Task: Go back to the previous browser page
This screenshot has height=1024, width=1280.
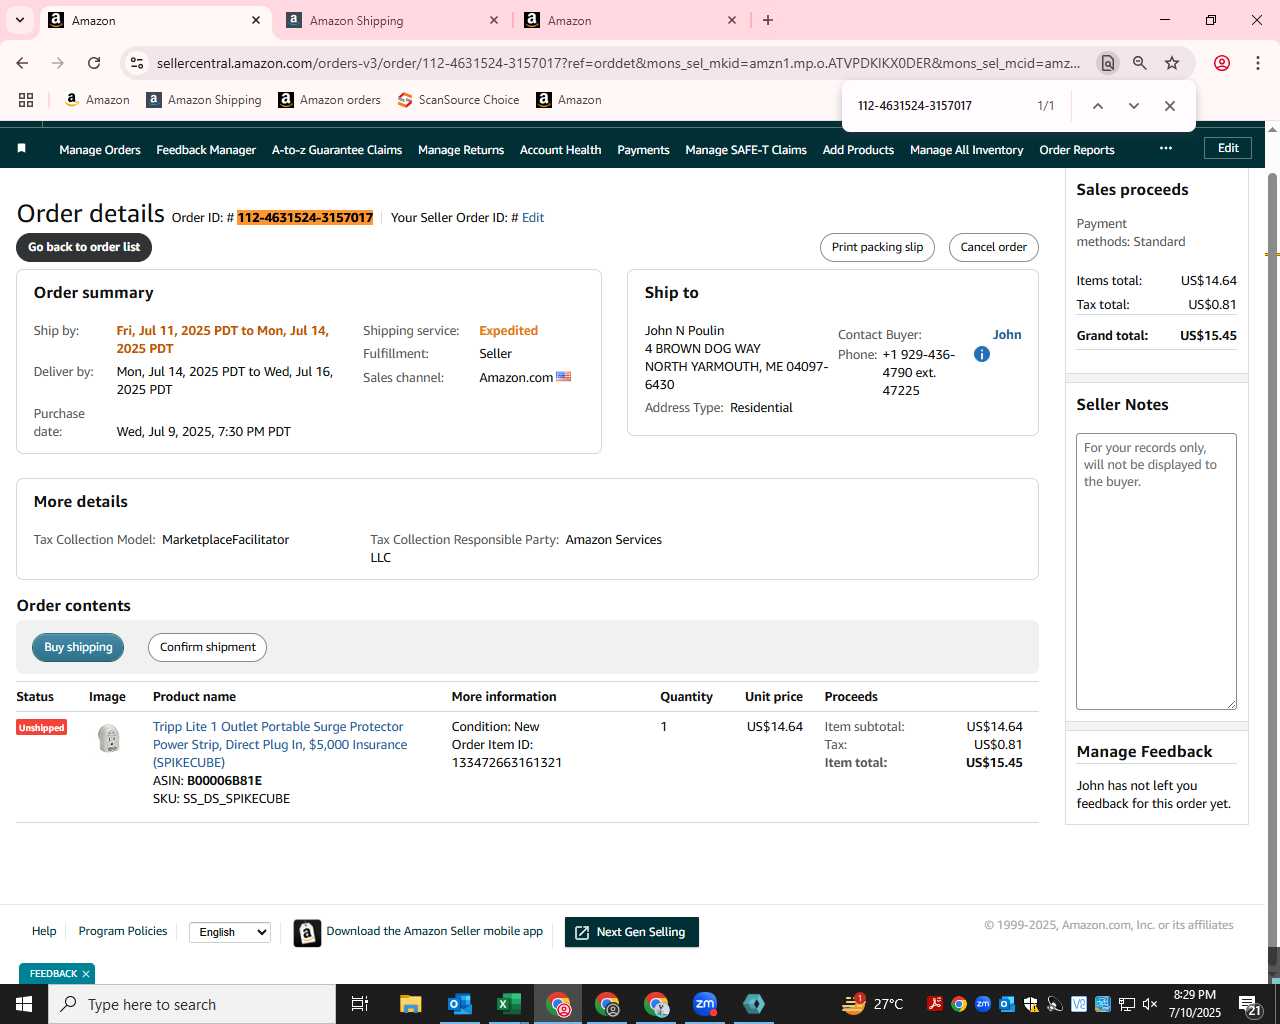Action: pos(22,63)
